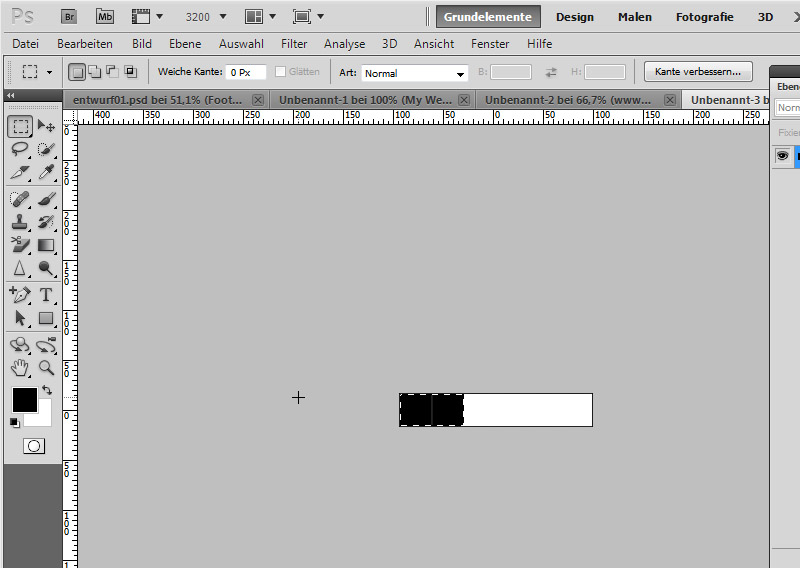Open the foreground color picker swatch
This screenshot has width=800, height=568.
point(24,400)
